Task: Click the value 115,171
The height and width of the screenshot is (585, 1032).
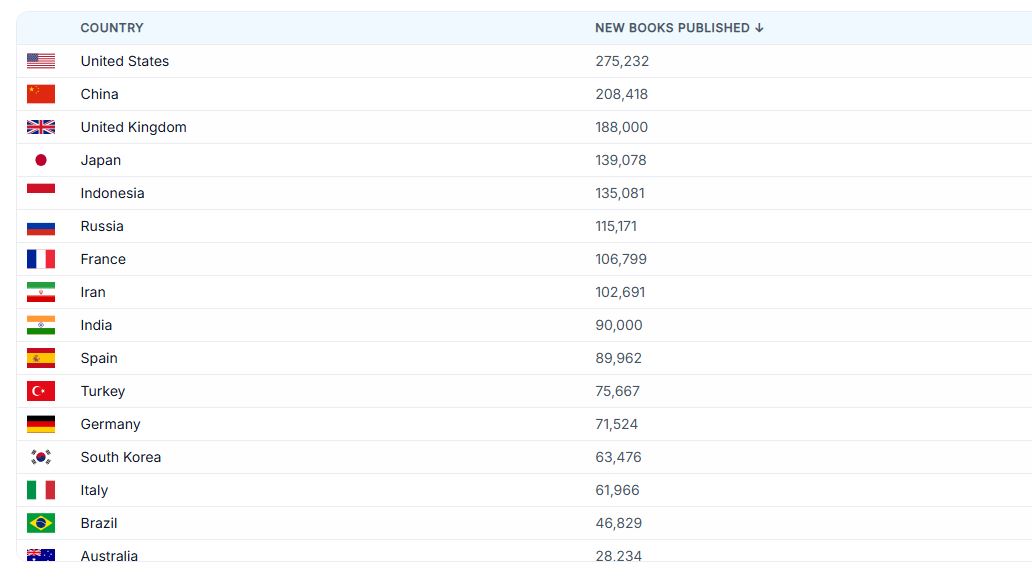Action: tap(616, 226)
